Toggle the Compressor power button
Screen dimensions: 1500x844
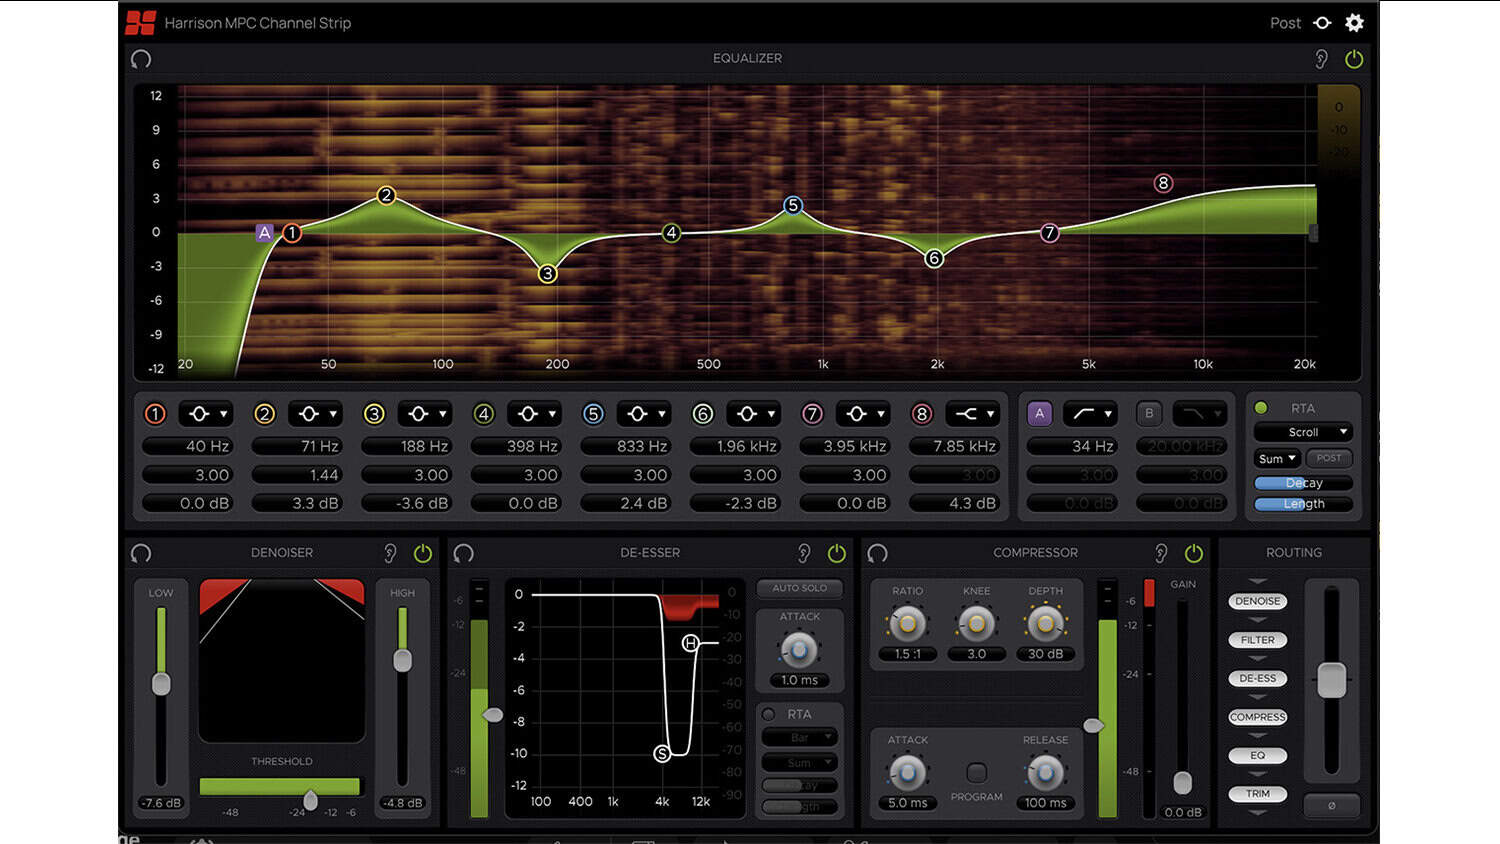tap(1194, 553)
